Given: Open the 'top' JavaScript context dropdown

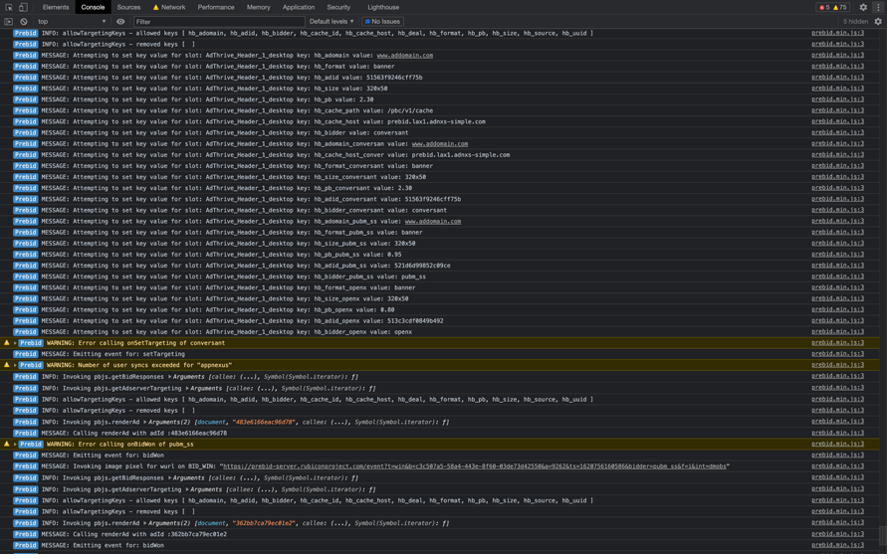Looking at the screenshot, I should click(72, 21).
